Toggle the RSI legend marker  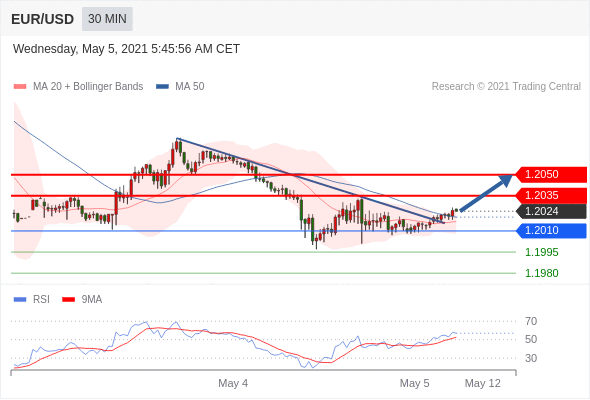pyautogui.click(x=20, y=300)
